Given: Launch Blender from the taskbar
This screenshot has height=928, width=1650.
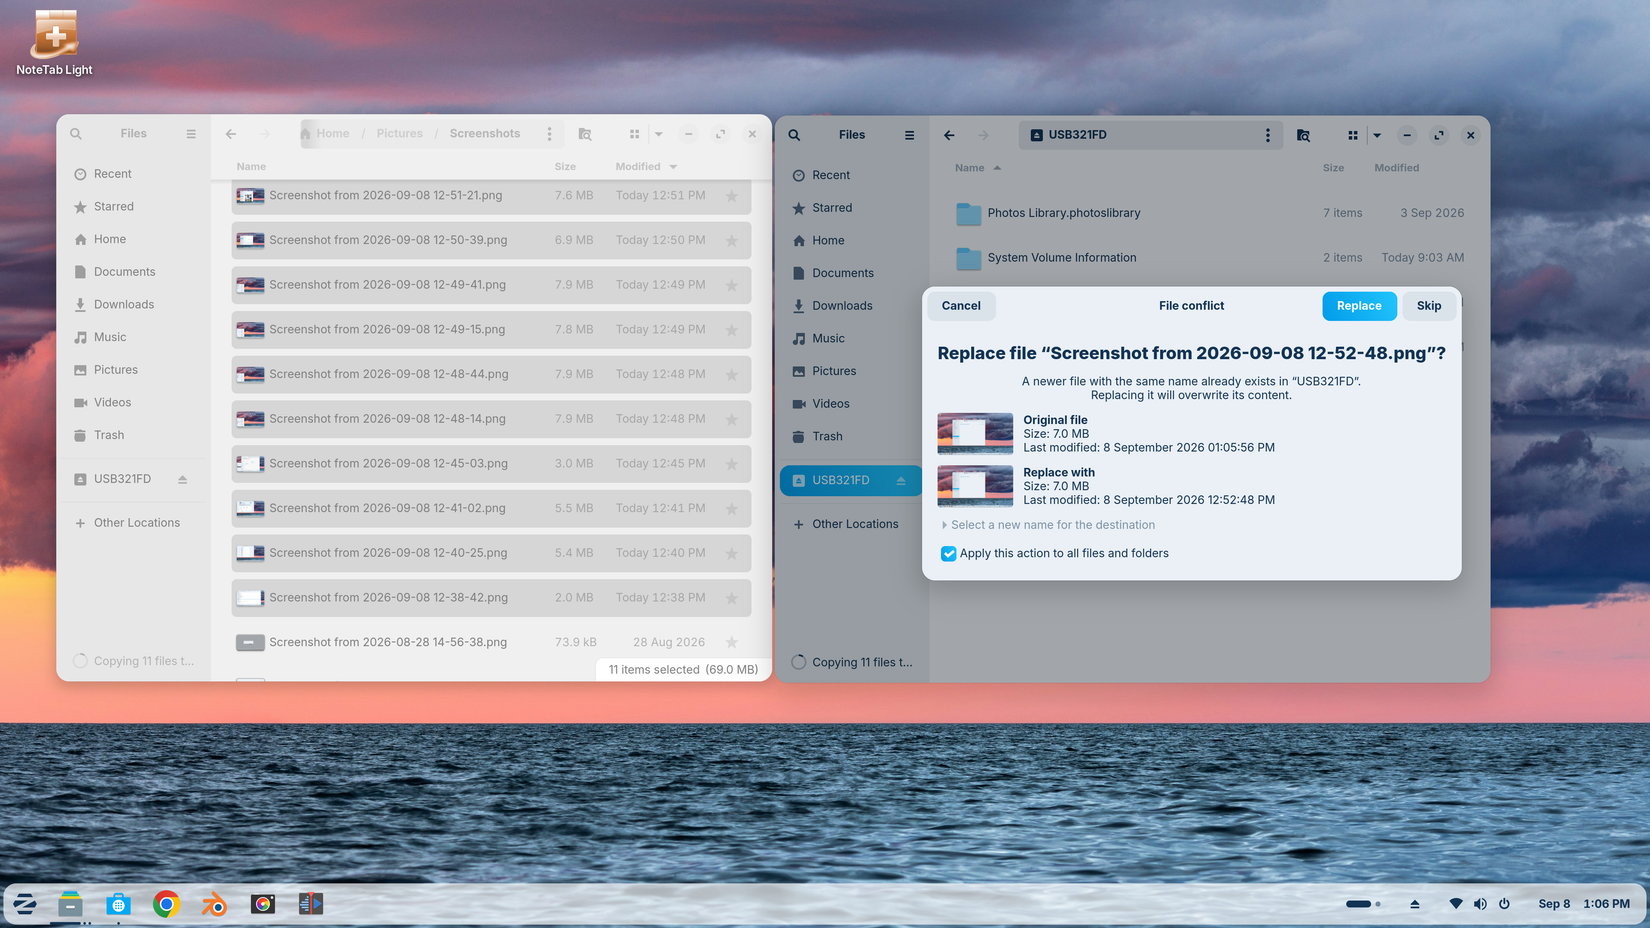Looking at the screenshot, I should coord(214,904).
